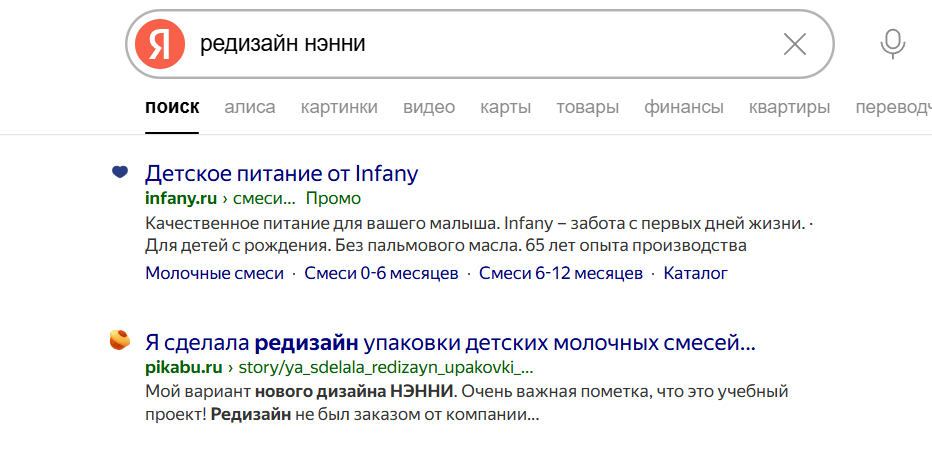Start voice search with microphone icon
The height and width of the screenshot is (458, 932).
pos(892,44)
